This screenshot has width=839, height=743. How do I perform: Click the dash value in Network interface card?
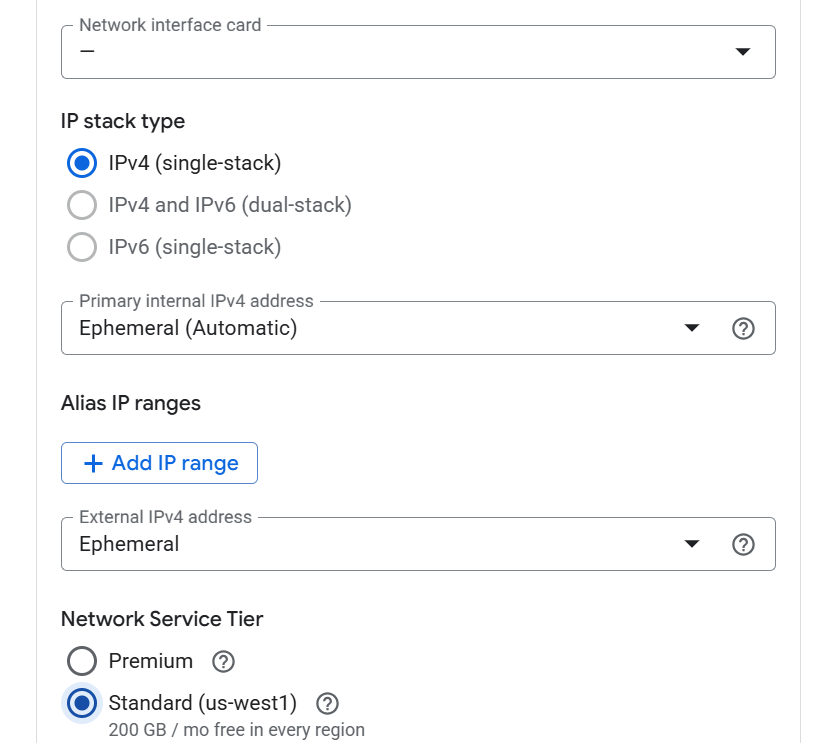[x=87, y=52]
